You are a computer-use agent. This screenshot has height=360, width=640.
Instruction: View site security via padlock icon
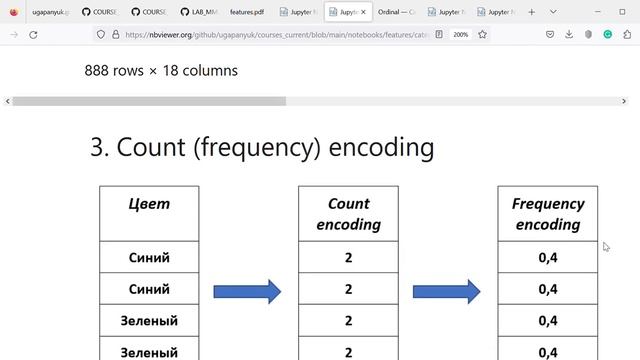pos(116,35)
